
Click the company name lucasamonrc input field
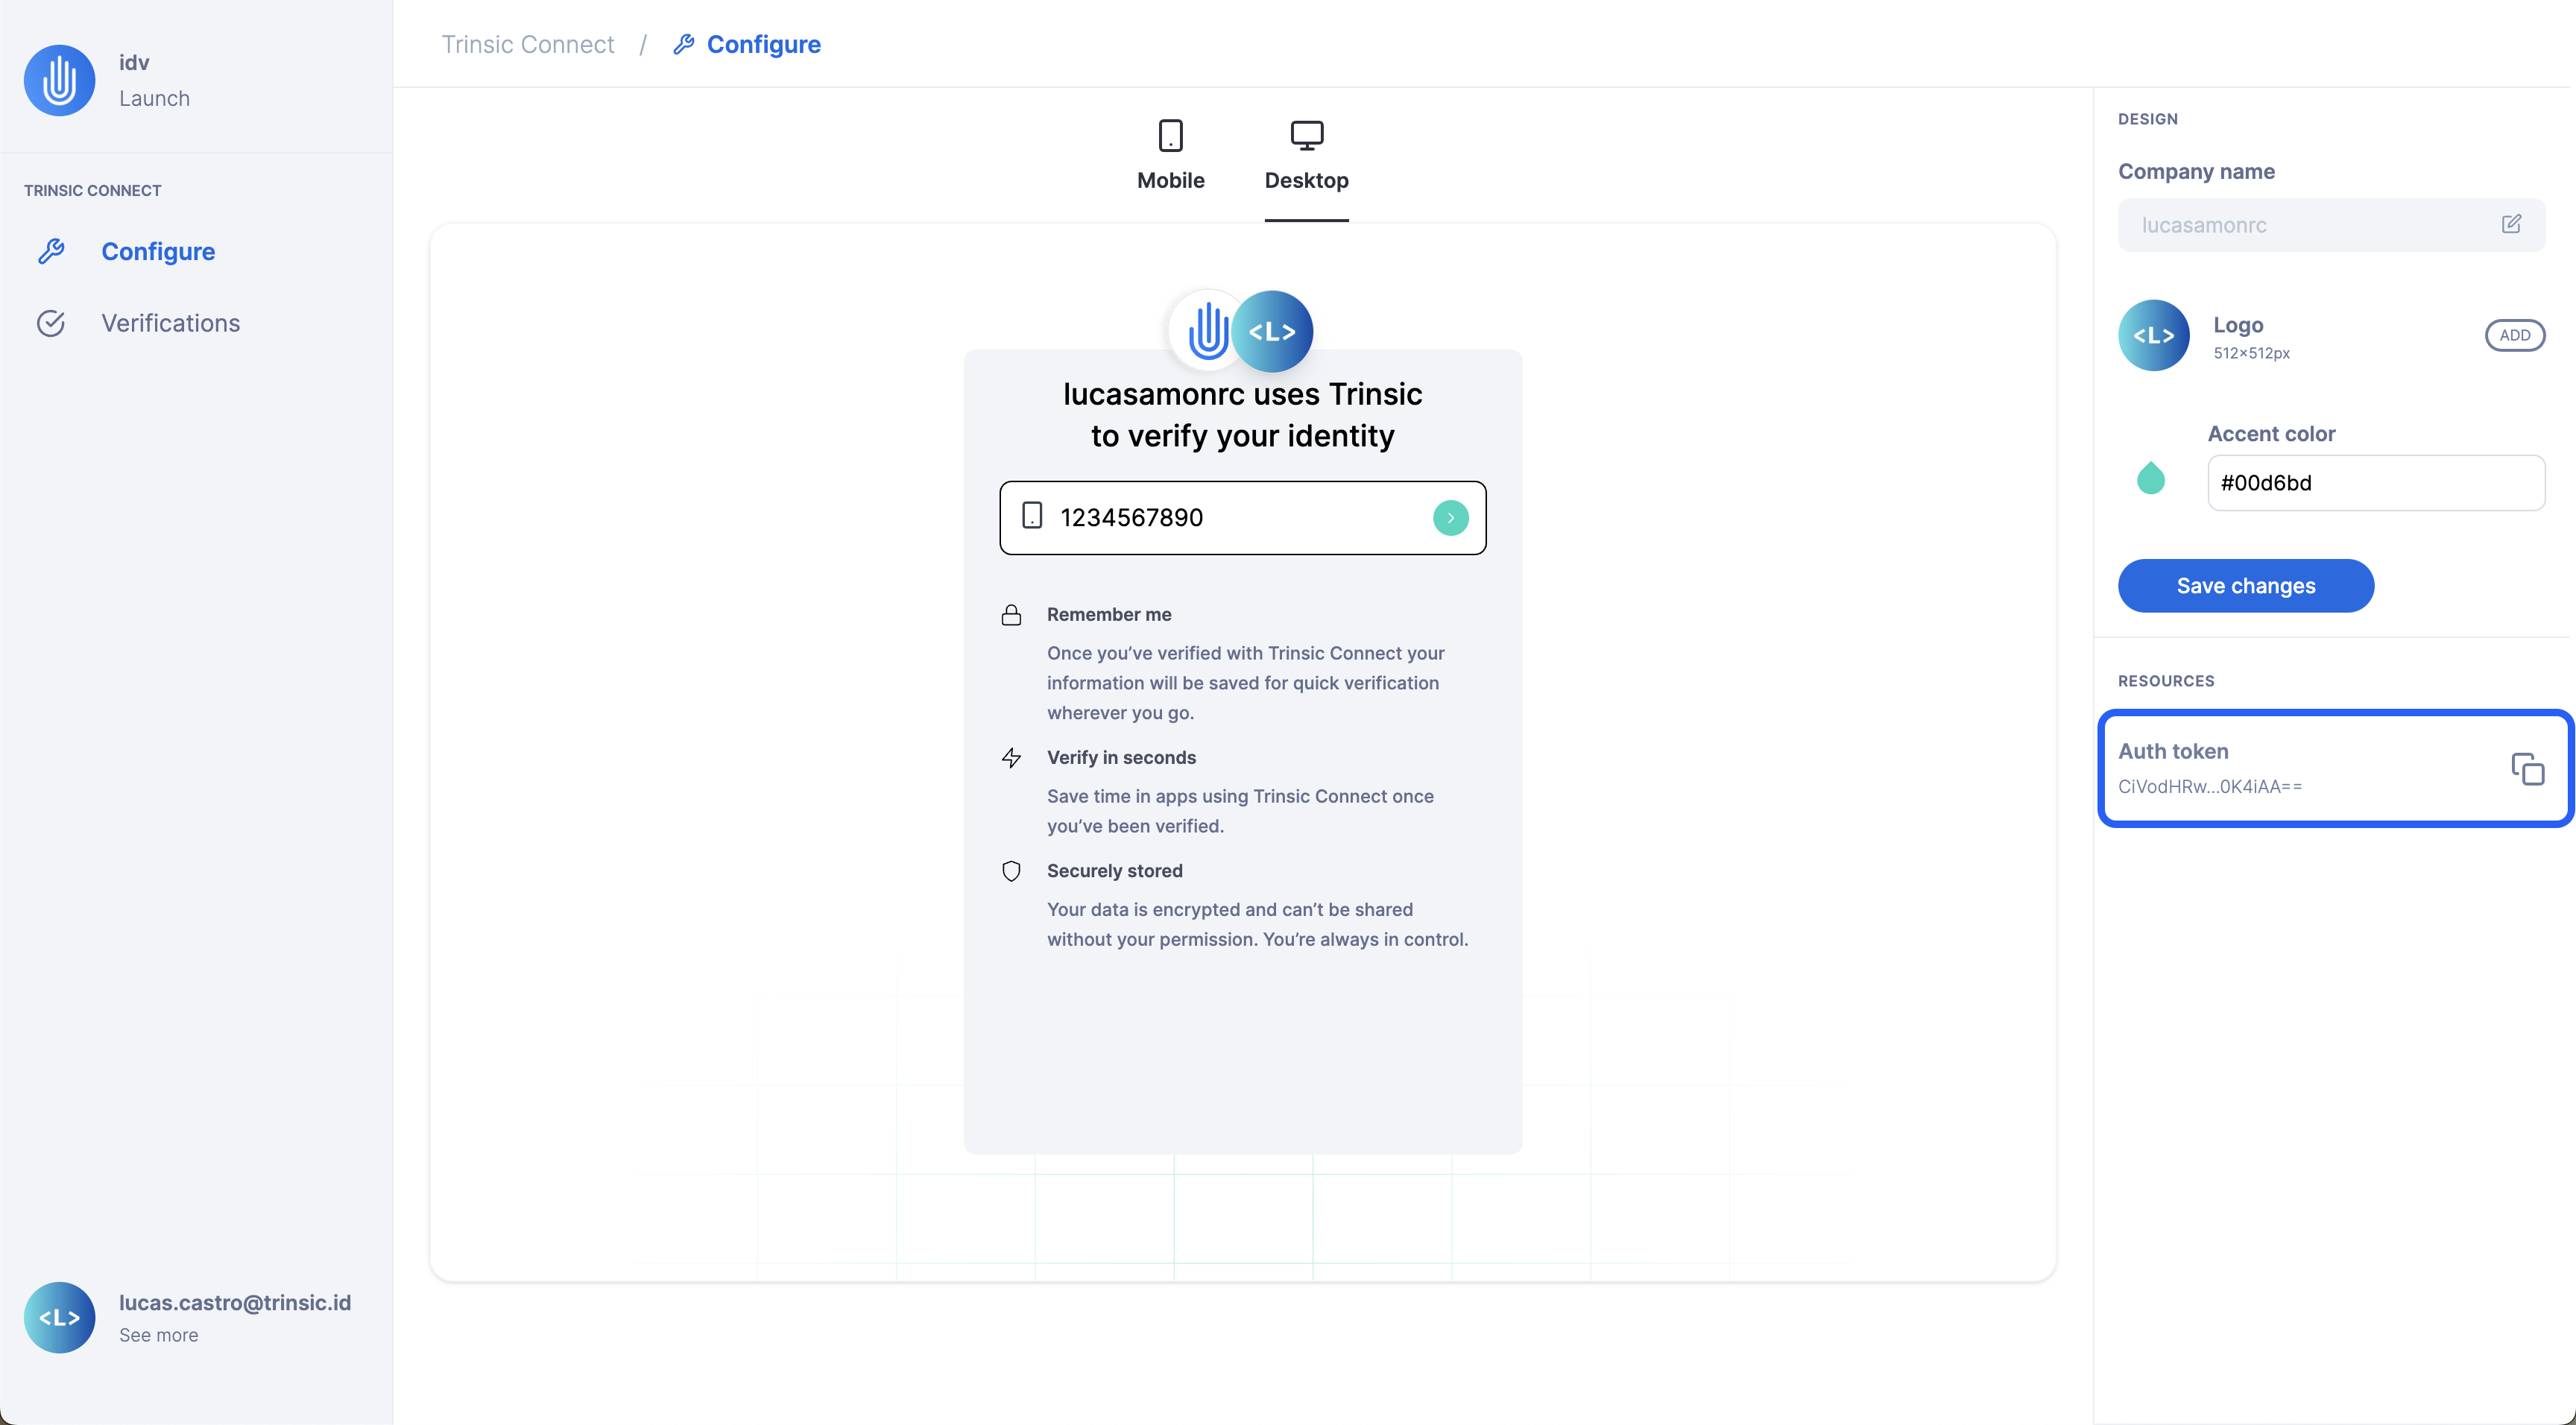coord(2309,224)
